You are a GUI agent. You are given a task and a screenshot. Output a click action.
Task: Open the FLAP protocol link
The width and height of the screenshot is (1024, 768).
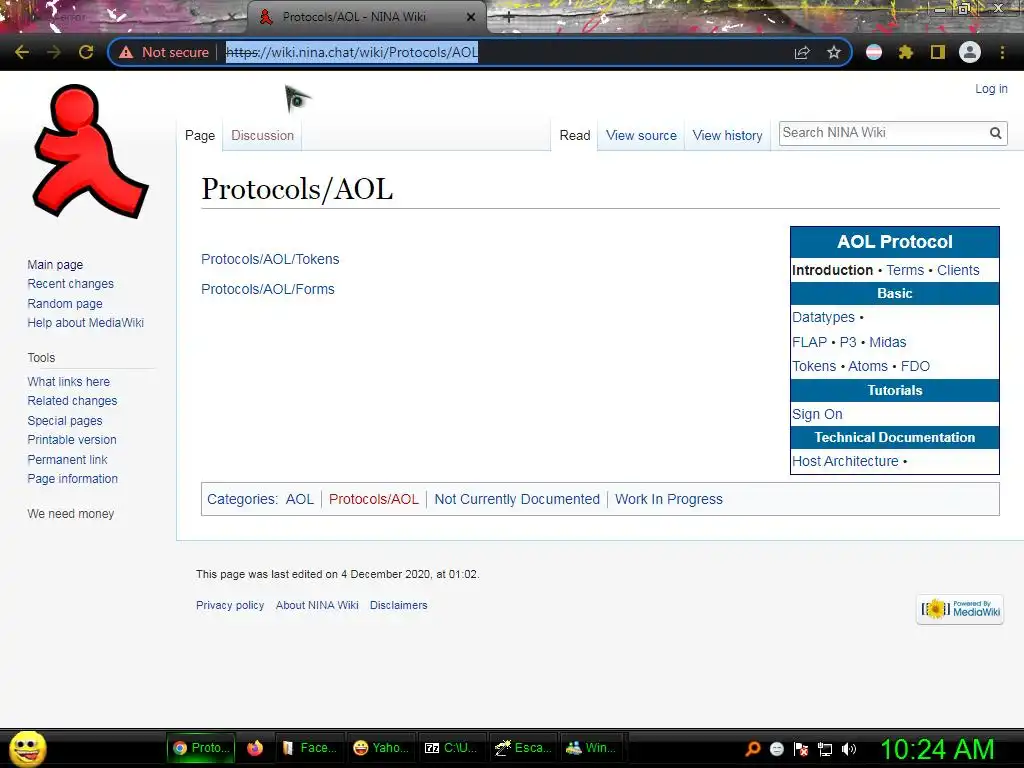pos(810,342)
